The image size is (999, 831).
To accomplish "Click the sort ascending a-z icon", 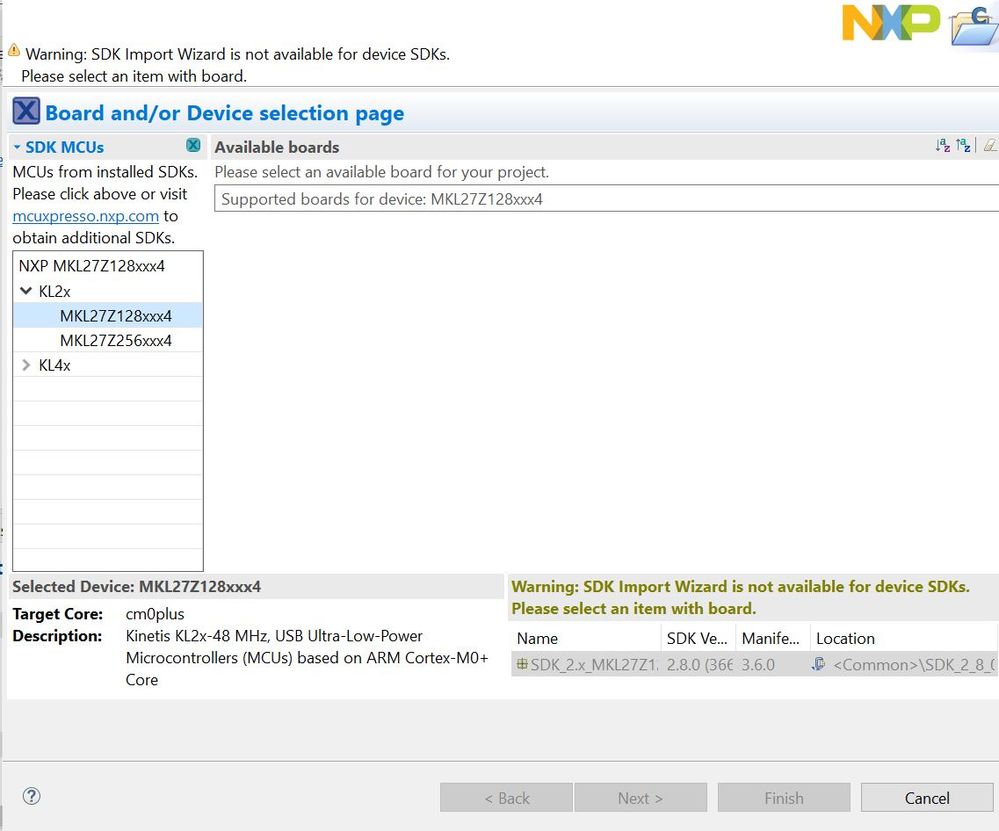I will tap(943, 146).
